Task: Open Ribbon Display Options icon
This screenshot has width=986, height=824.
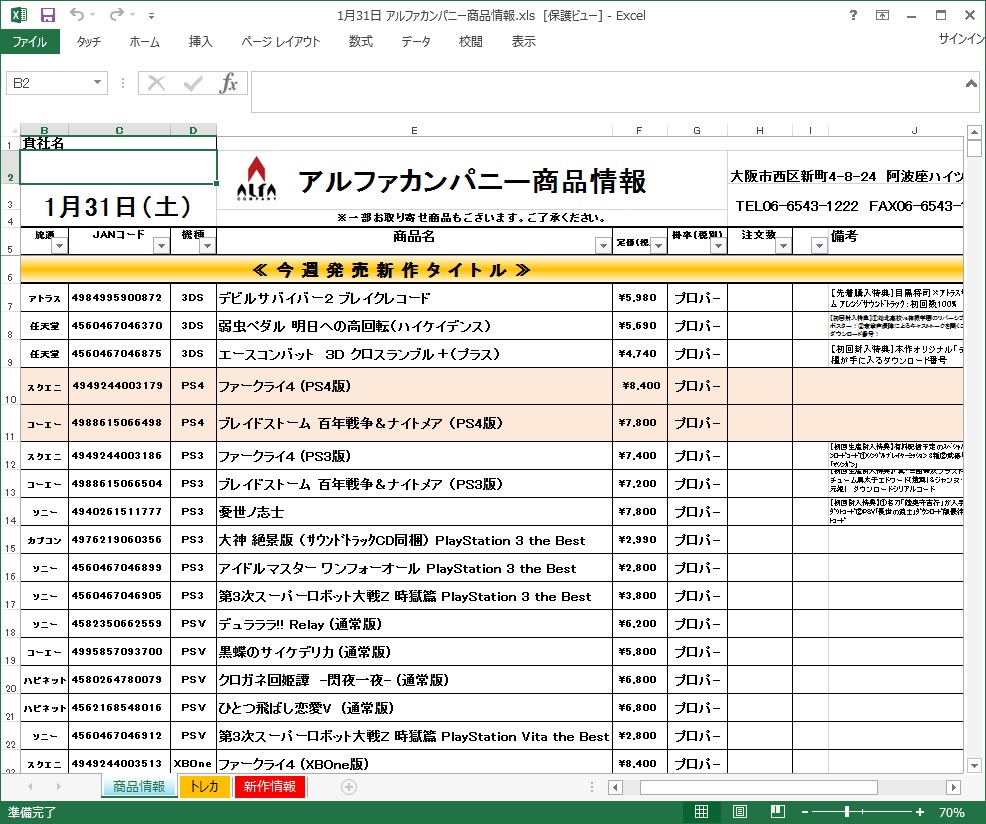Action: click(882, 15)
